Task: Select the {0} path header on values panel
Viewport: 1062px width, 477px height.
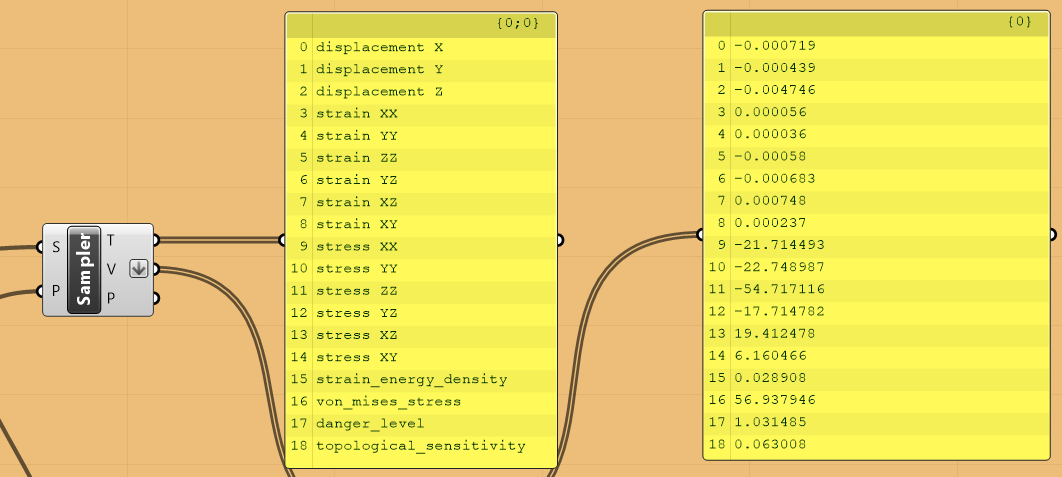Action: click(x=1020, y=21)
